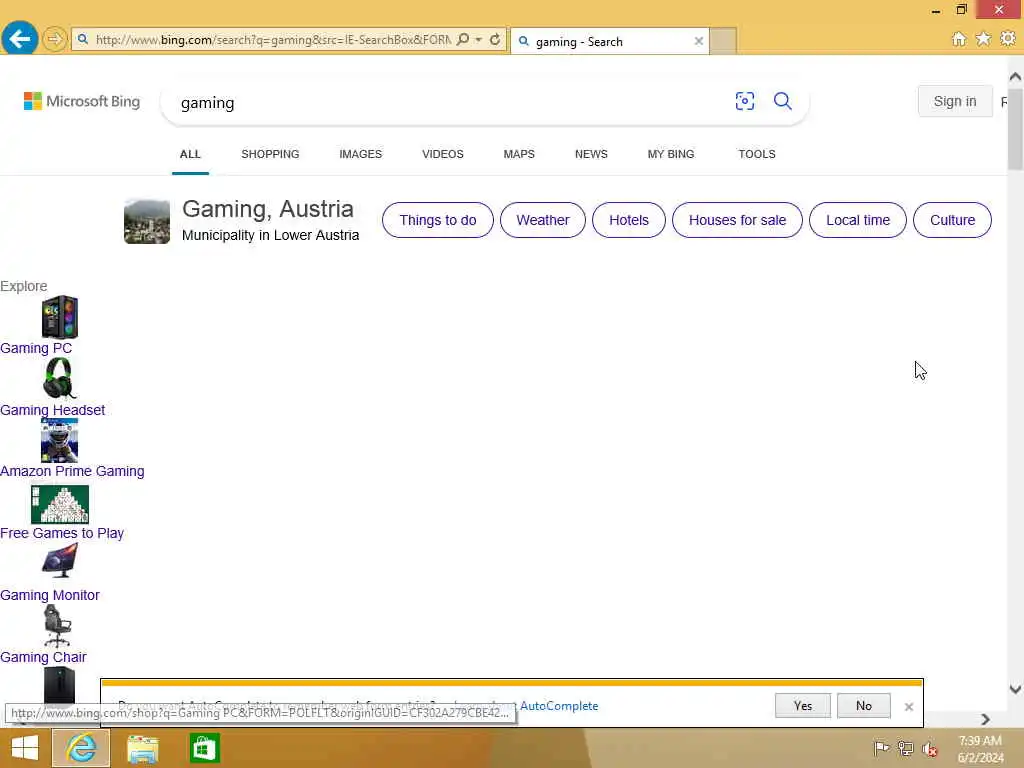Click the vertical scrollbar down arrow
The height and width of the screenshot is (768, 1024).
[1015, 689]
